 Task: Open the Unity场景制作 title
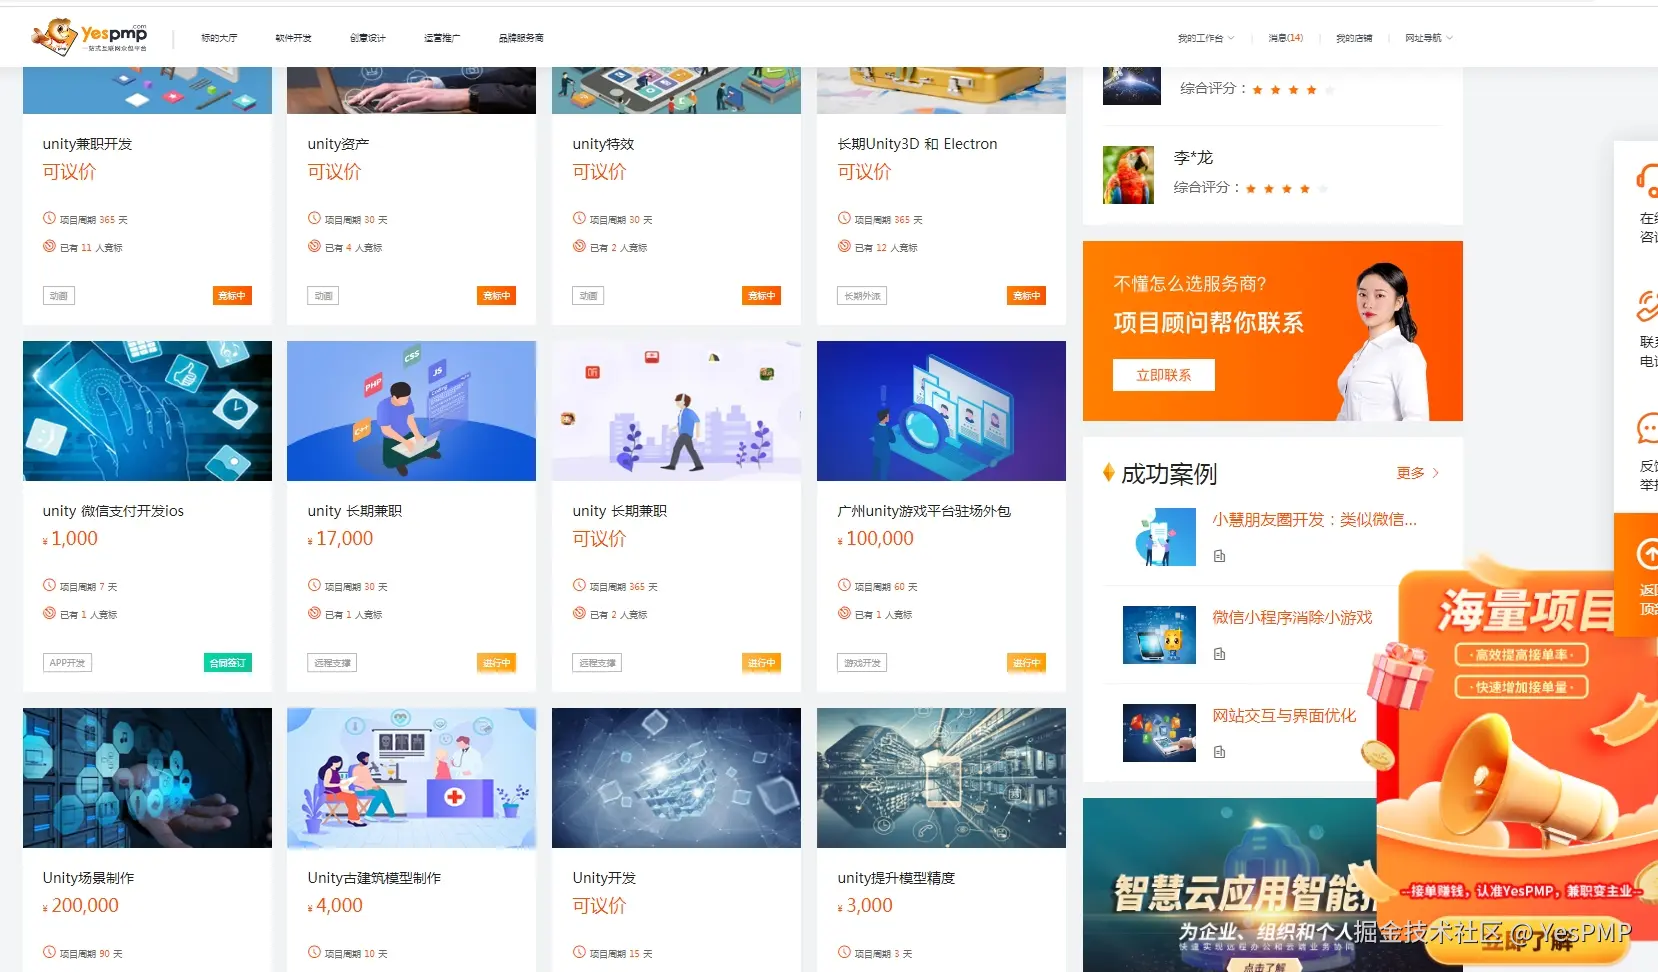(88, 878)
